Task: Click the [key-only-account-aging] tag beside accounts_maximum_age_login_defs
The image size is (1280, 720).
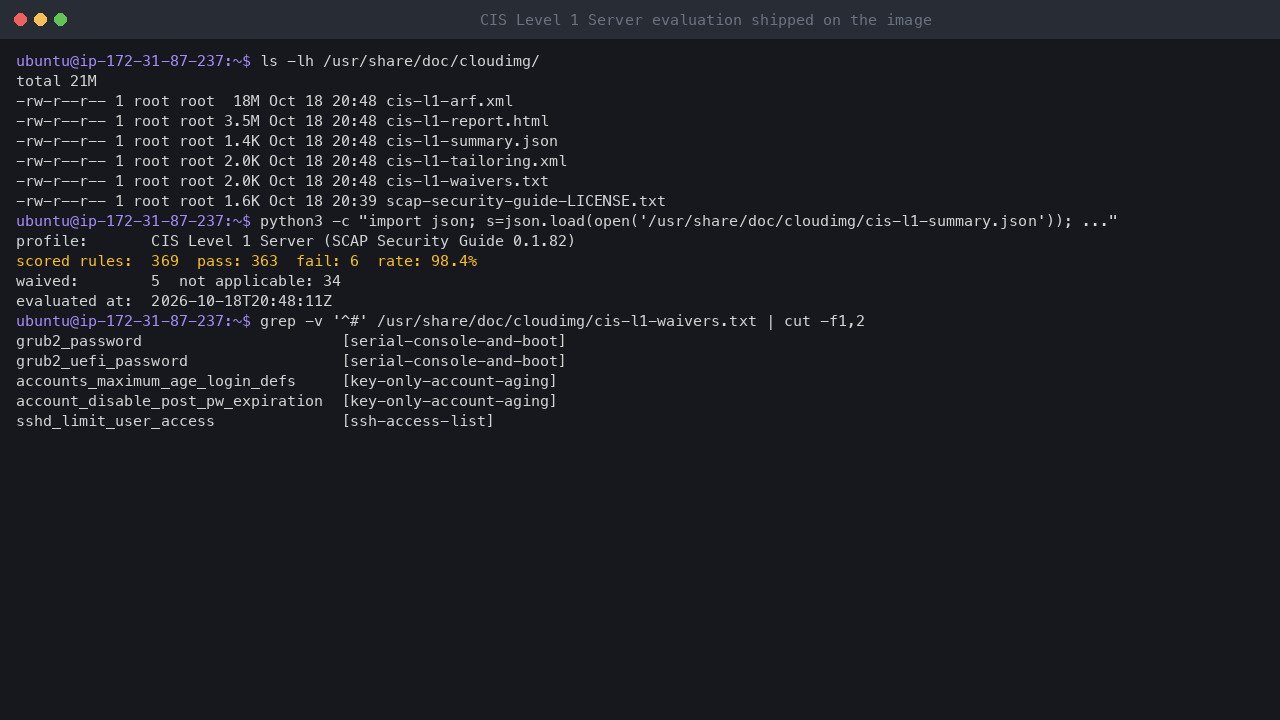Action: click(x=449, y=381)
